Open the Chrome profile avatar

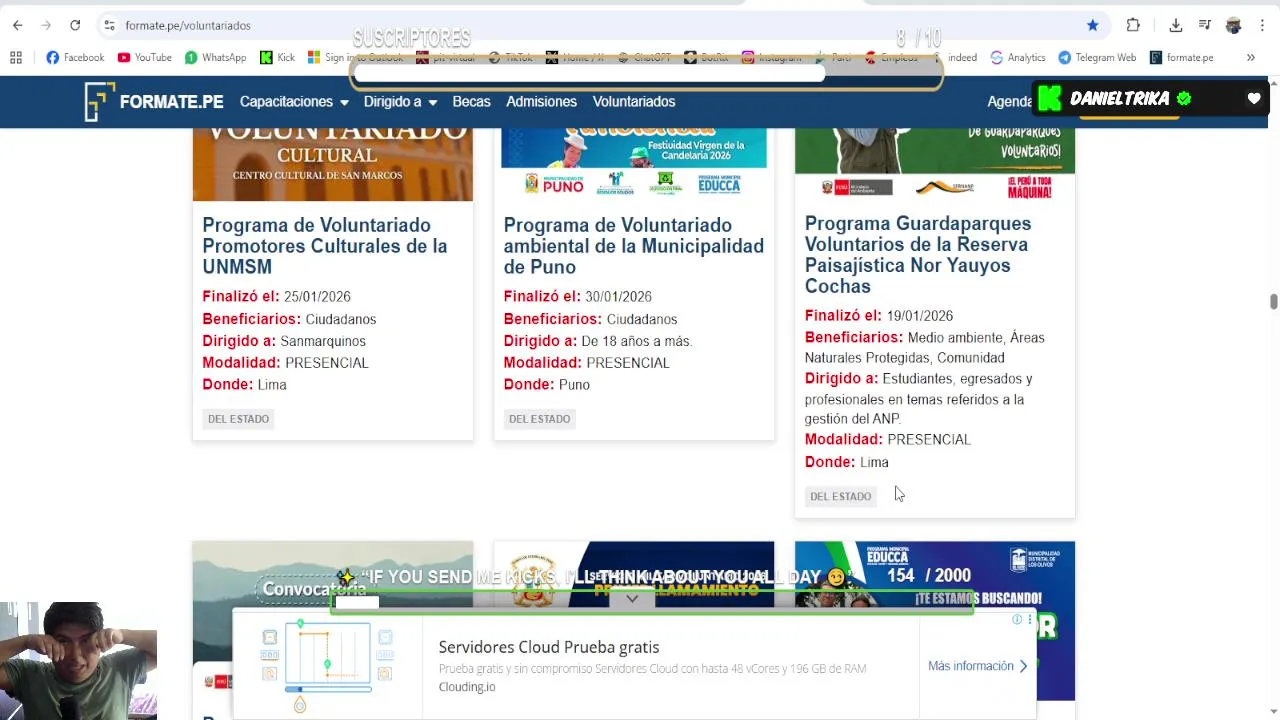pyautogui.click(x=1234, y=25)
